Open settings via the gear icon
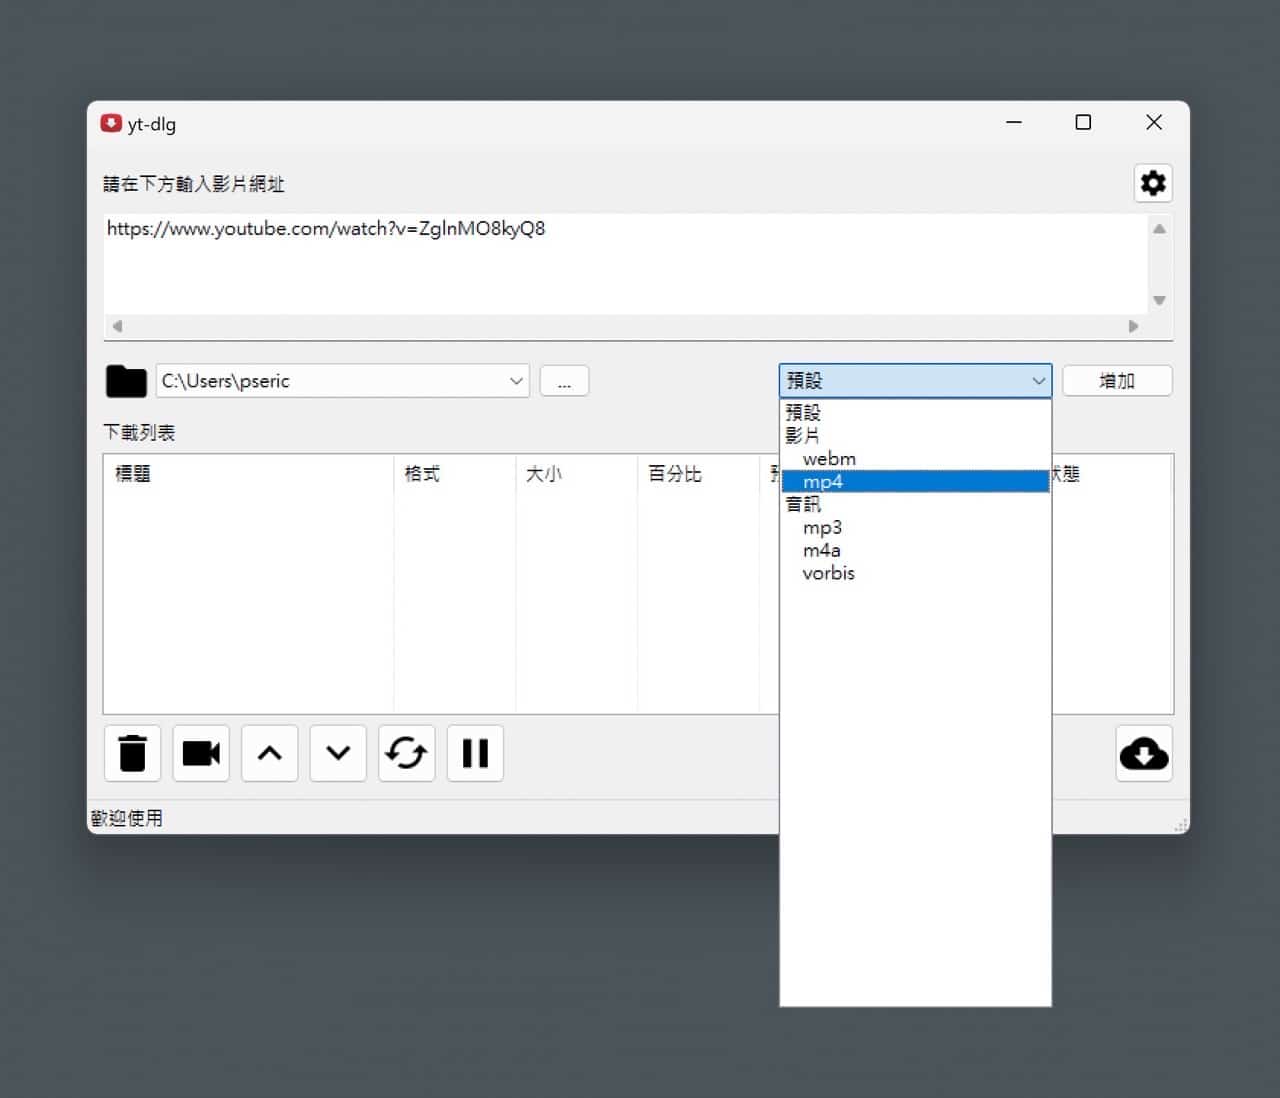This screenshot has width=1280, height=1098. [1153, 183]
